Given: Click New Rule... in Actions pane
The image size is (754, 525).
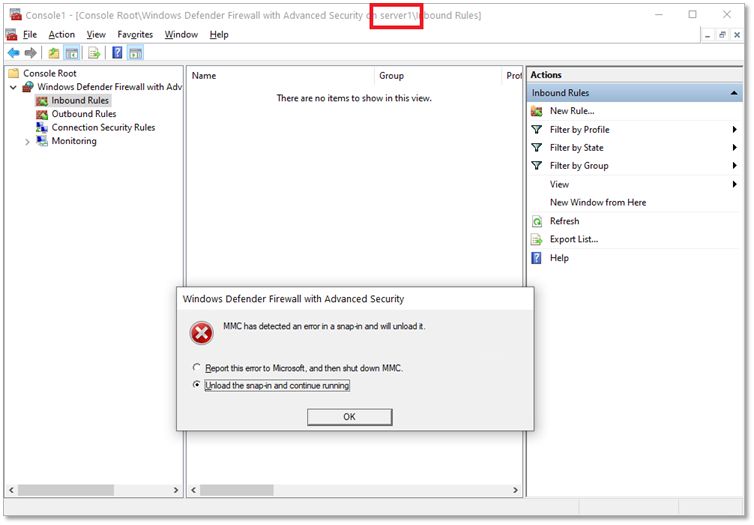Looking at the screenshot, I should pos(572,111).
